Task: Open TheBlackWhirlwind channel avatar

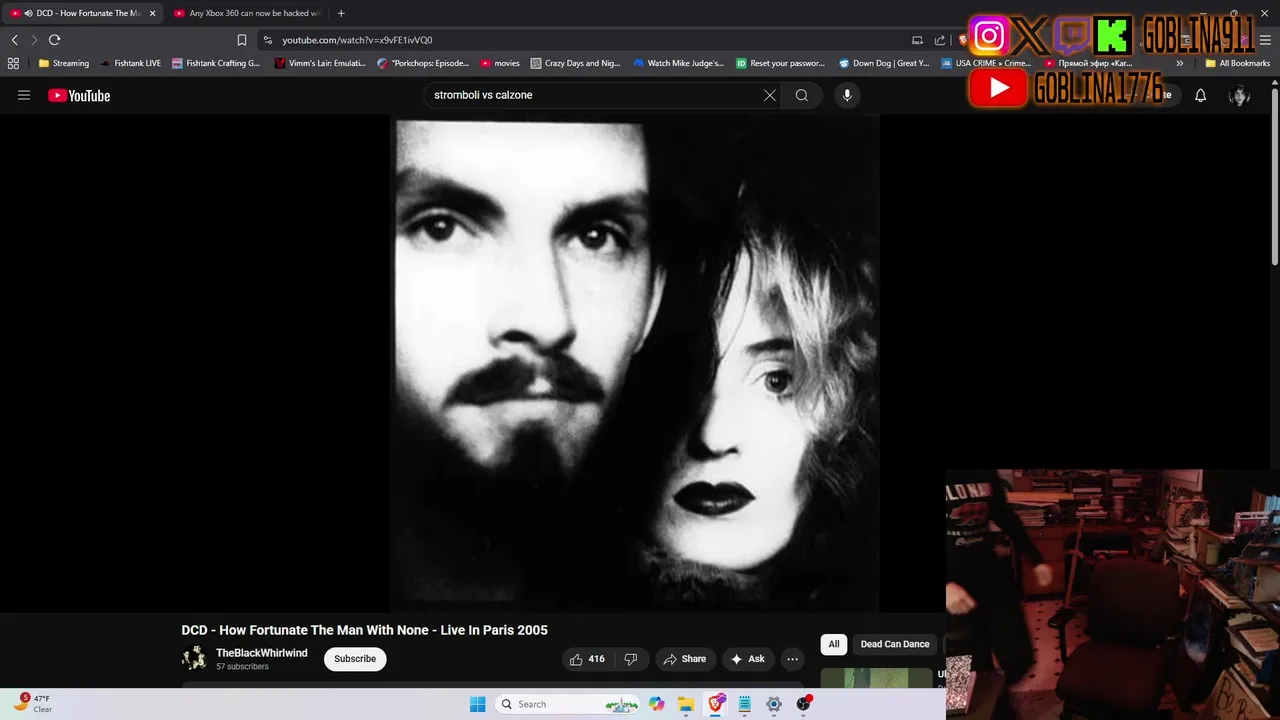Action: point(194,658)
